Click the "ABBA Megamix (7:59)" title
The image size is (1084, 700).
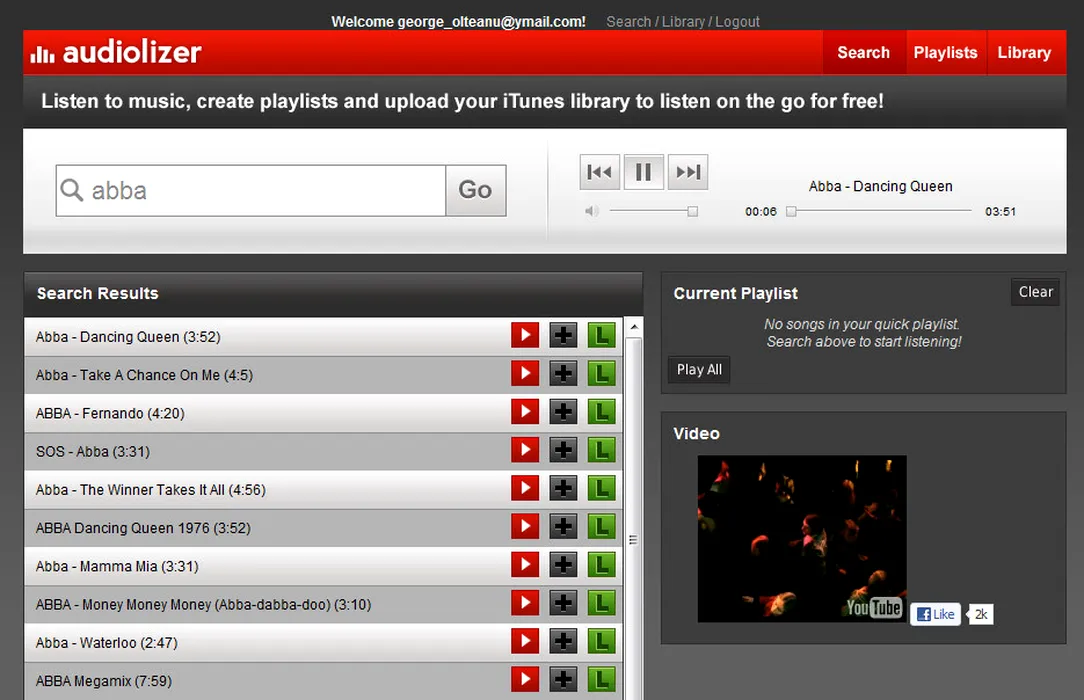pos(104,681)
